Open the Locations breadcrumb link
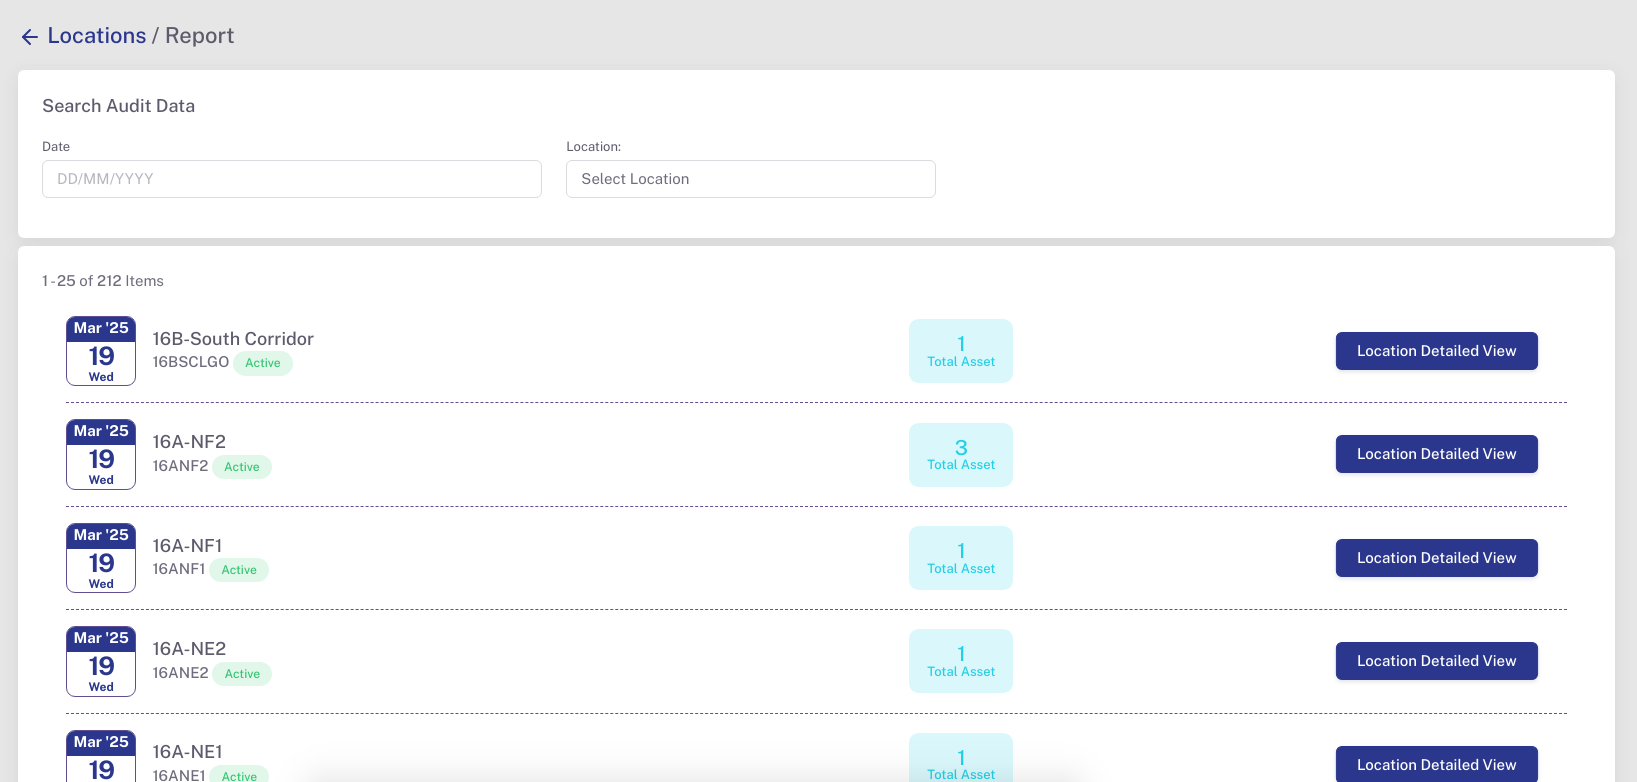 point(96,36)
